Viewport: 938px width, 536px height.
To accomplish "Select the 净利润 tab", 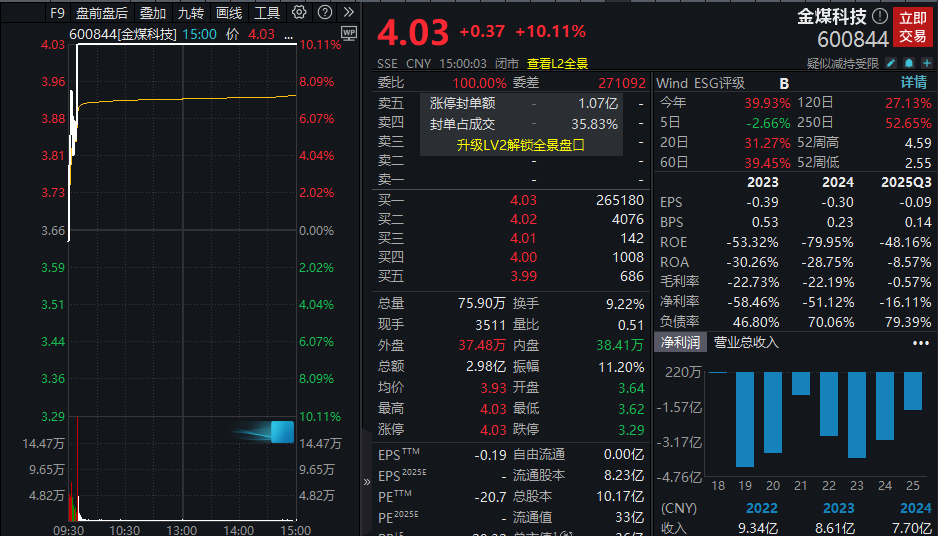I will click(680, 342).
